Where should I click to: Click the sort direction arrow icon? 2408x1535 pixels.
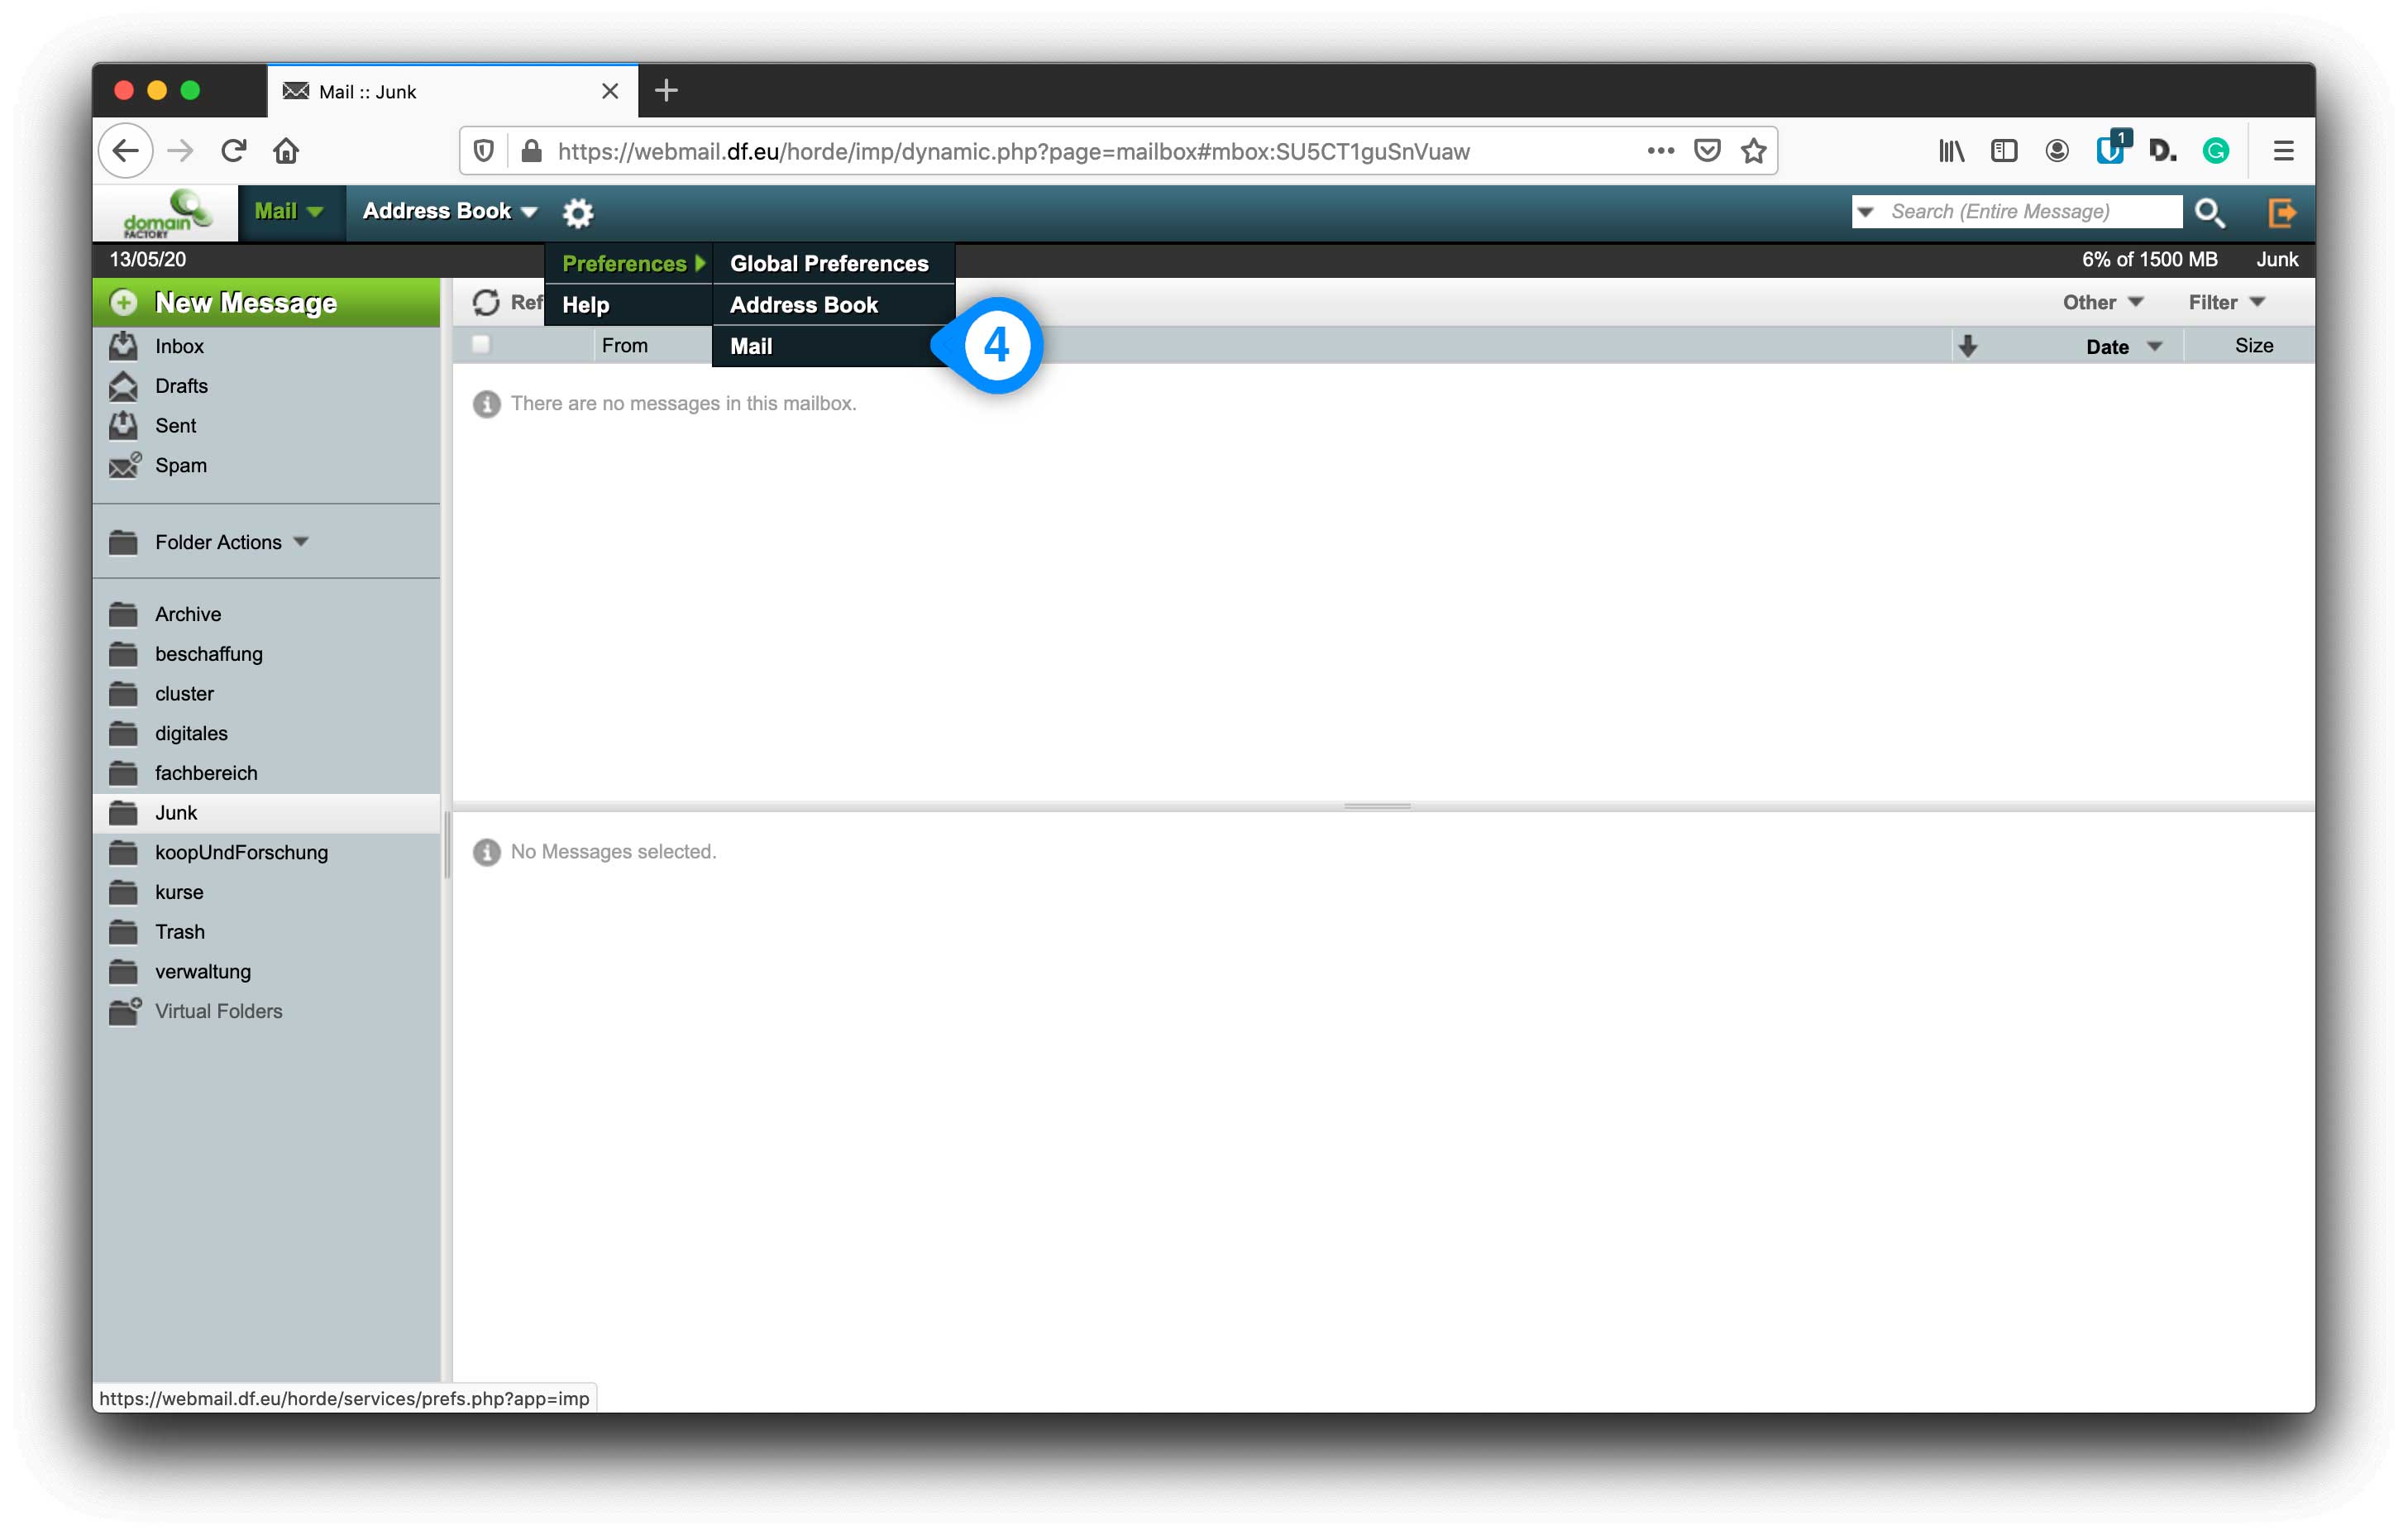pos(1967,346)
